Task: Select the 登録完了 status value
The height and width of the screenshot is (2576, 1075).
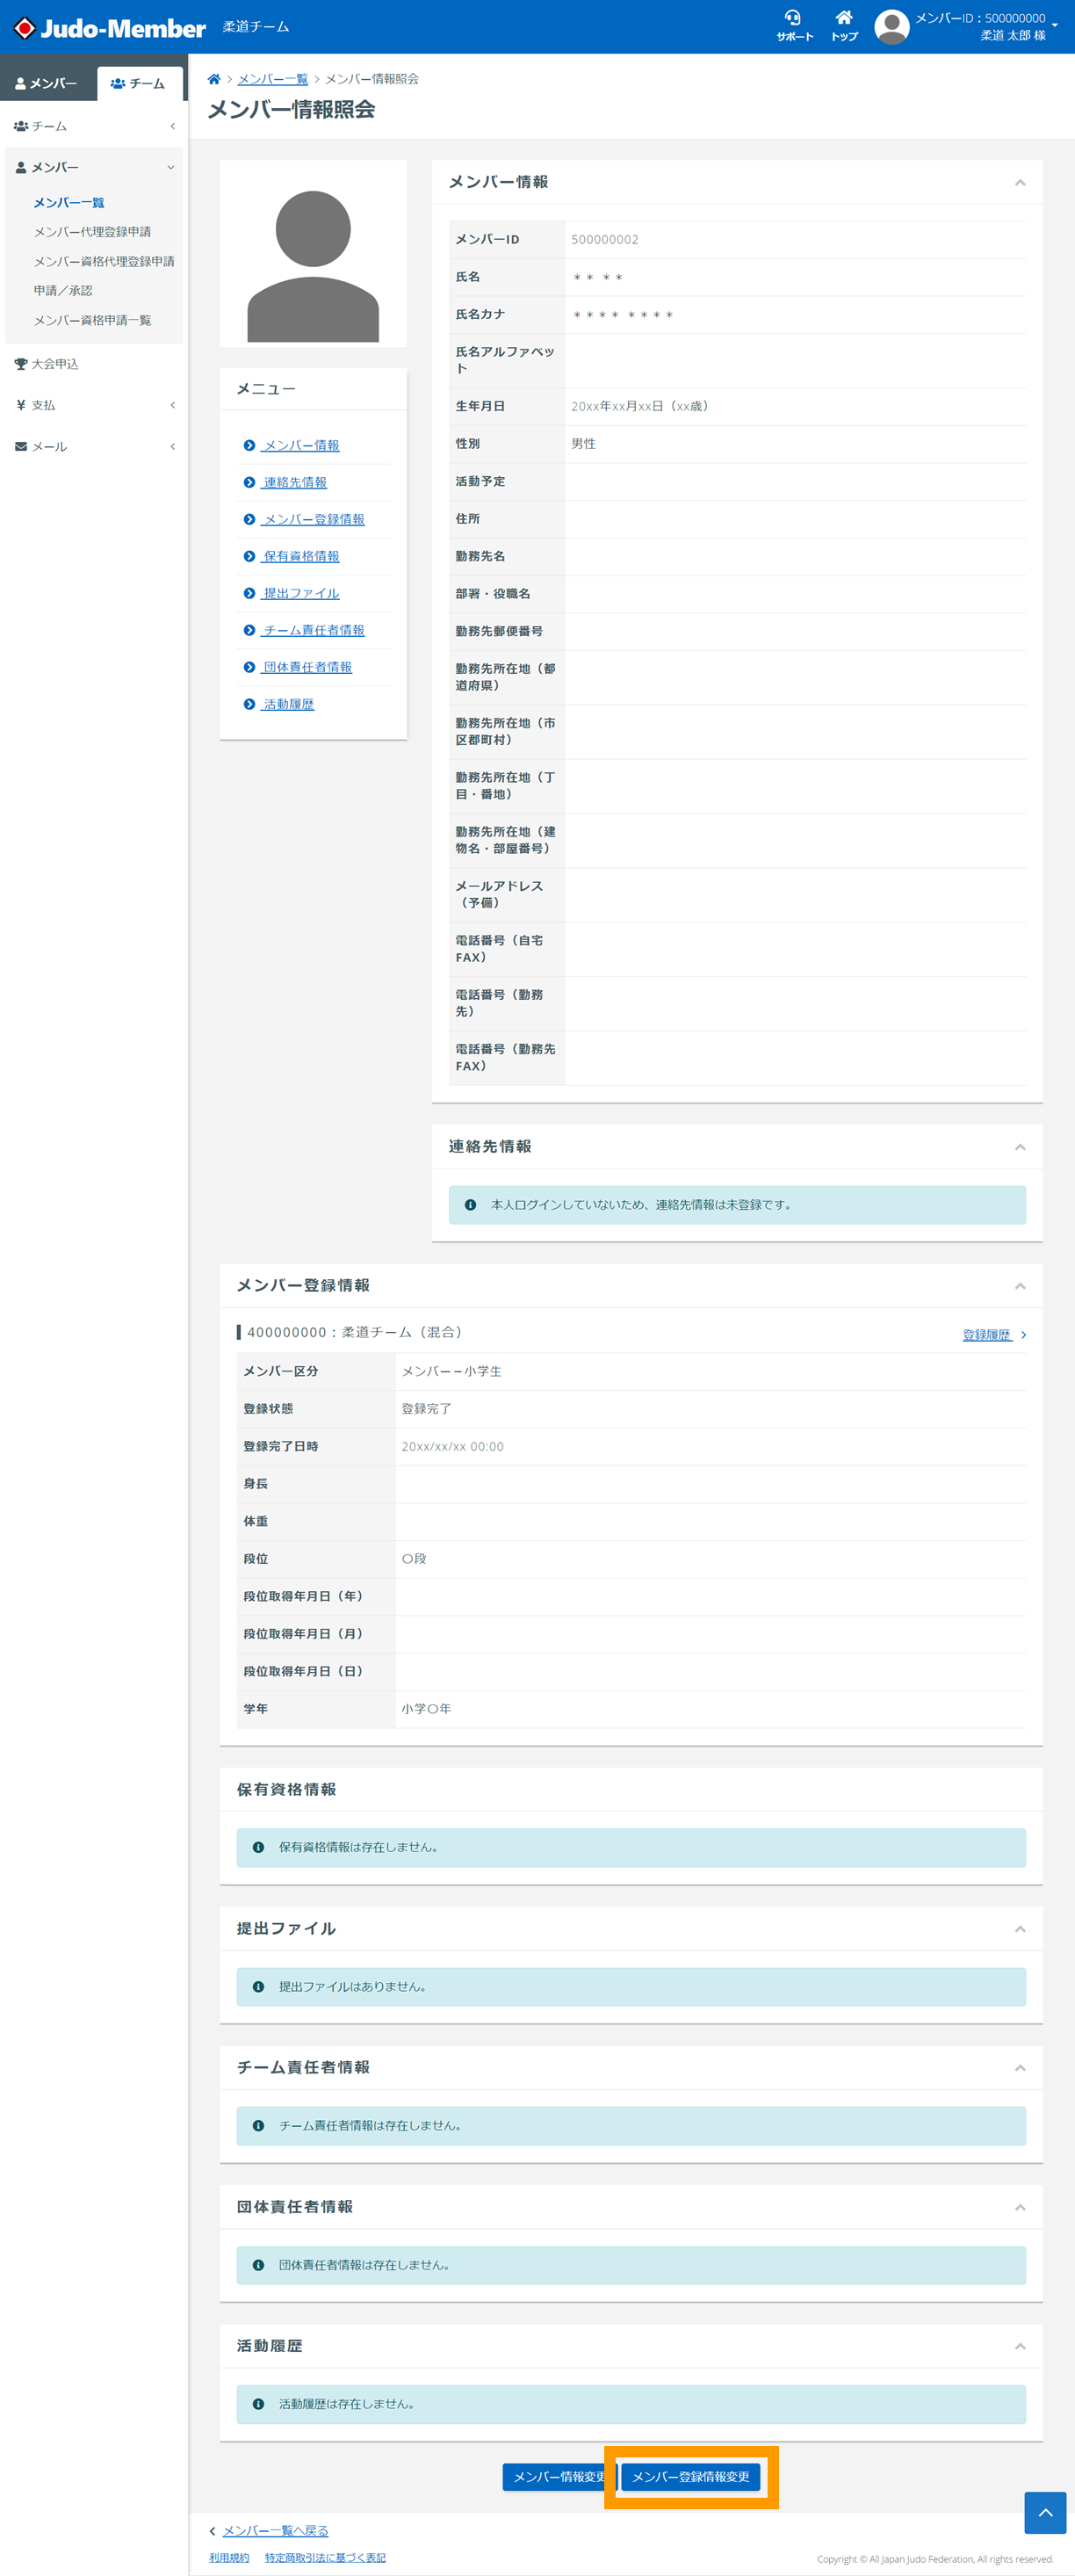Action: pyautogui.click(x=426, y=1409)
